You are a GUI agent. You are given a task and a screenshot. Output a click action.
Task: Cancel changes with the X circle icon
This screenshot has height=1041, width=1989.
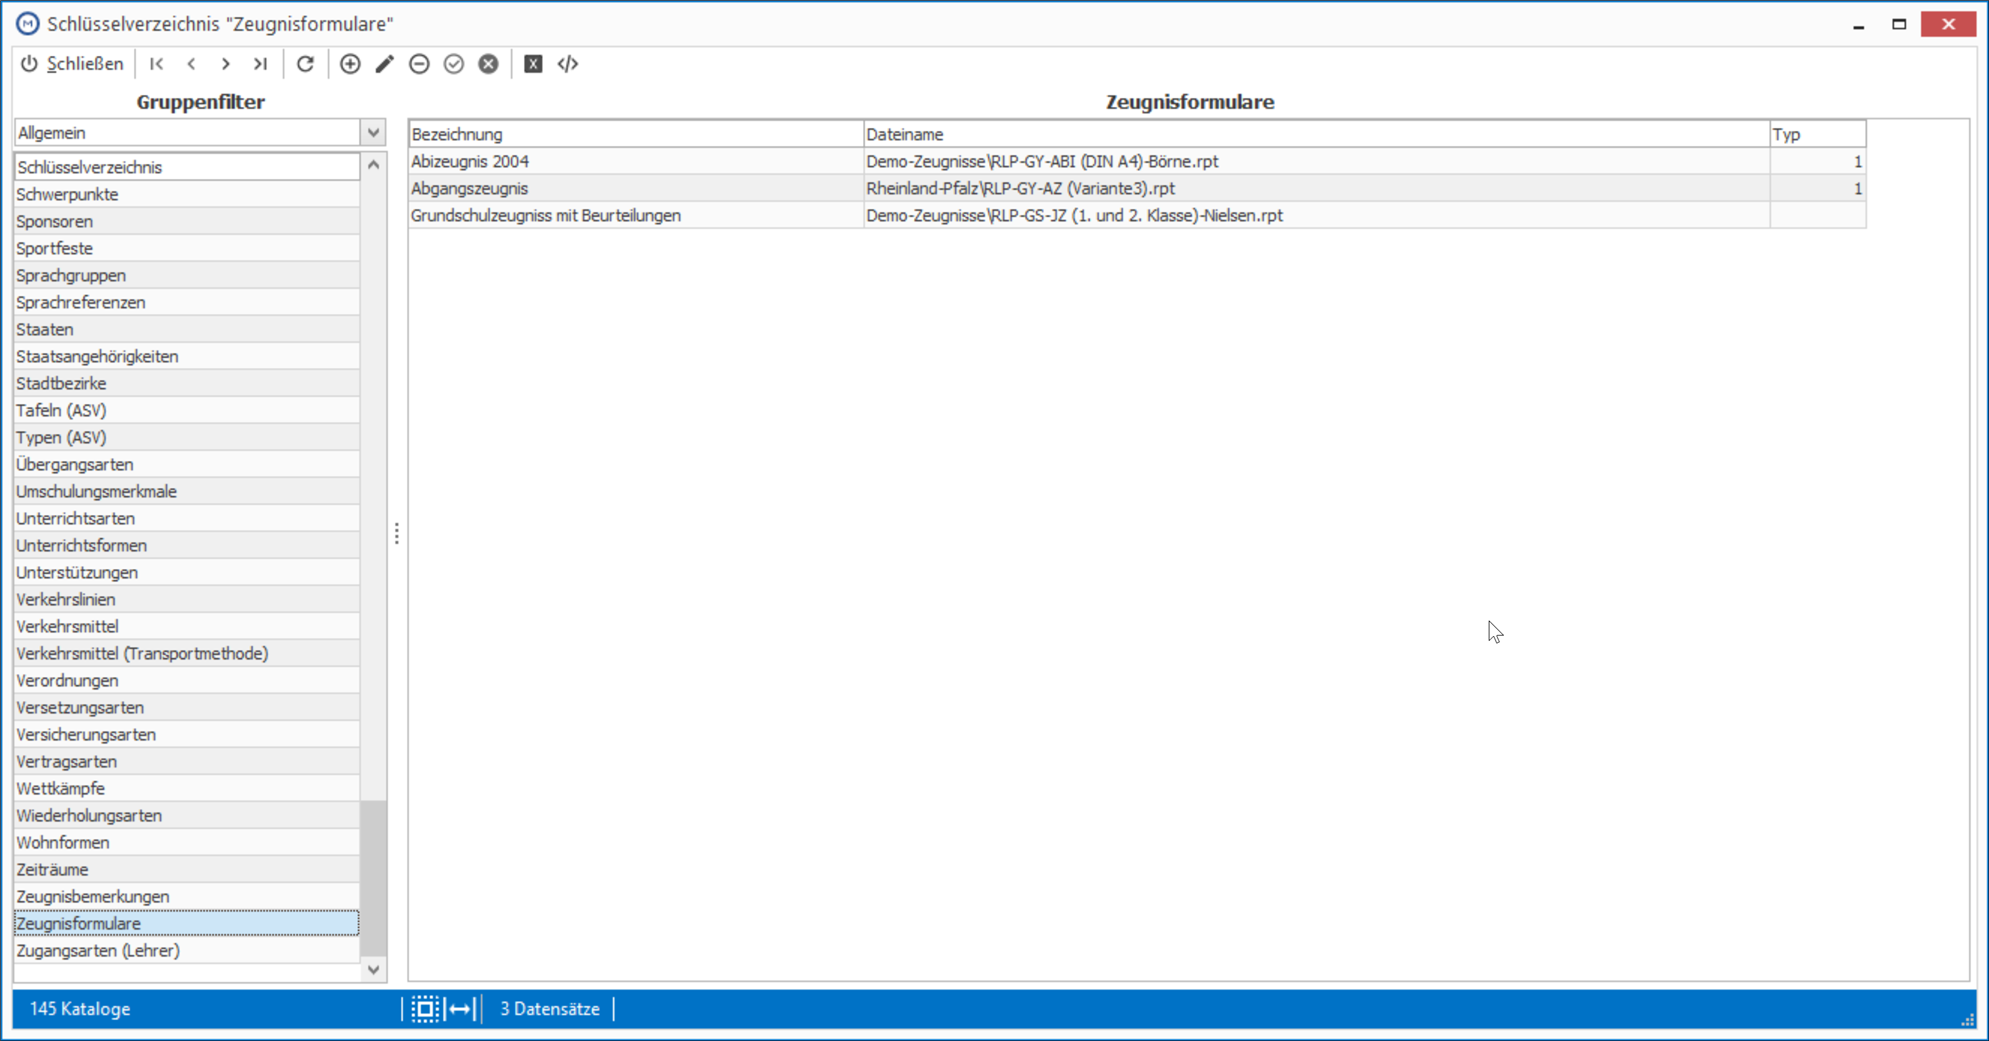(488, 64)
